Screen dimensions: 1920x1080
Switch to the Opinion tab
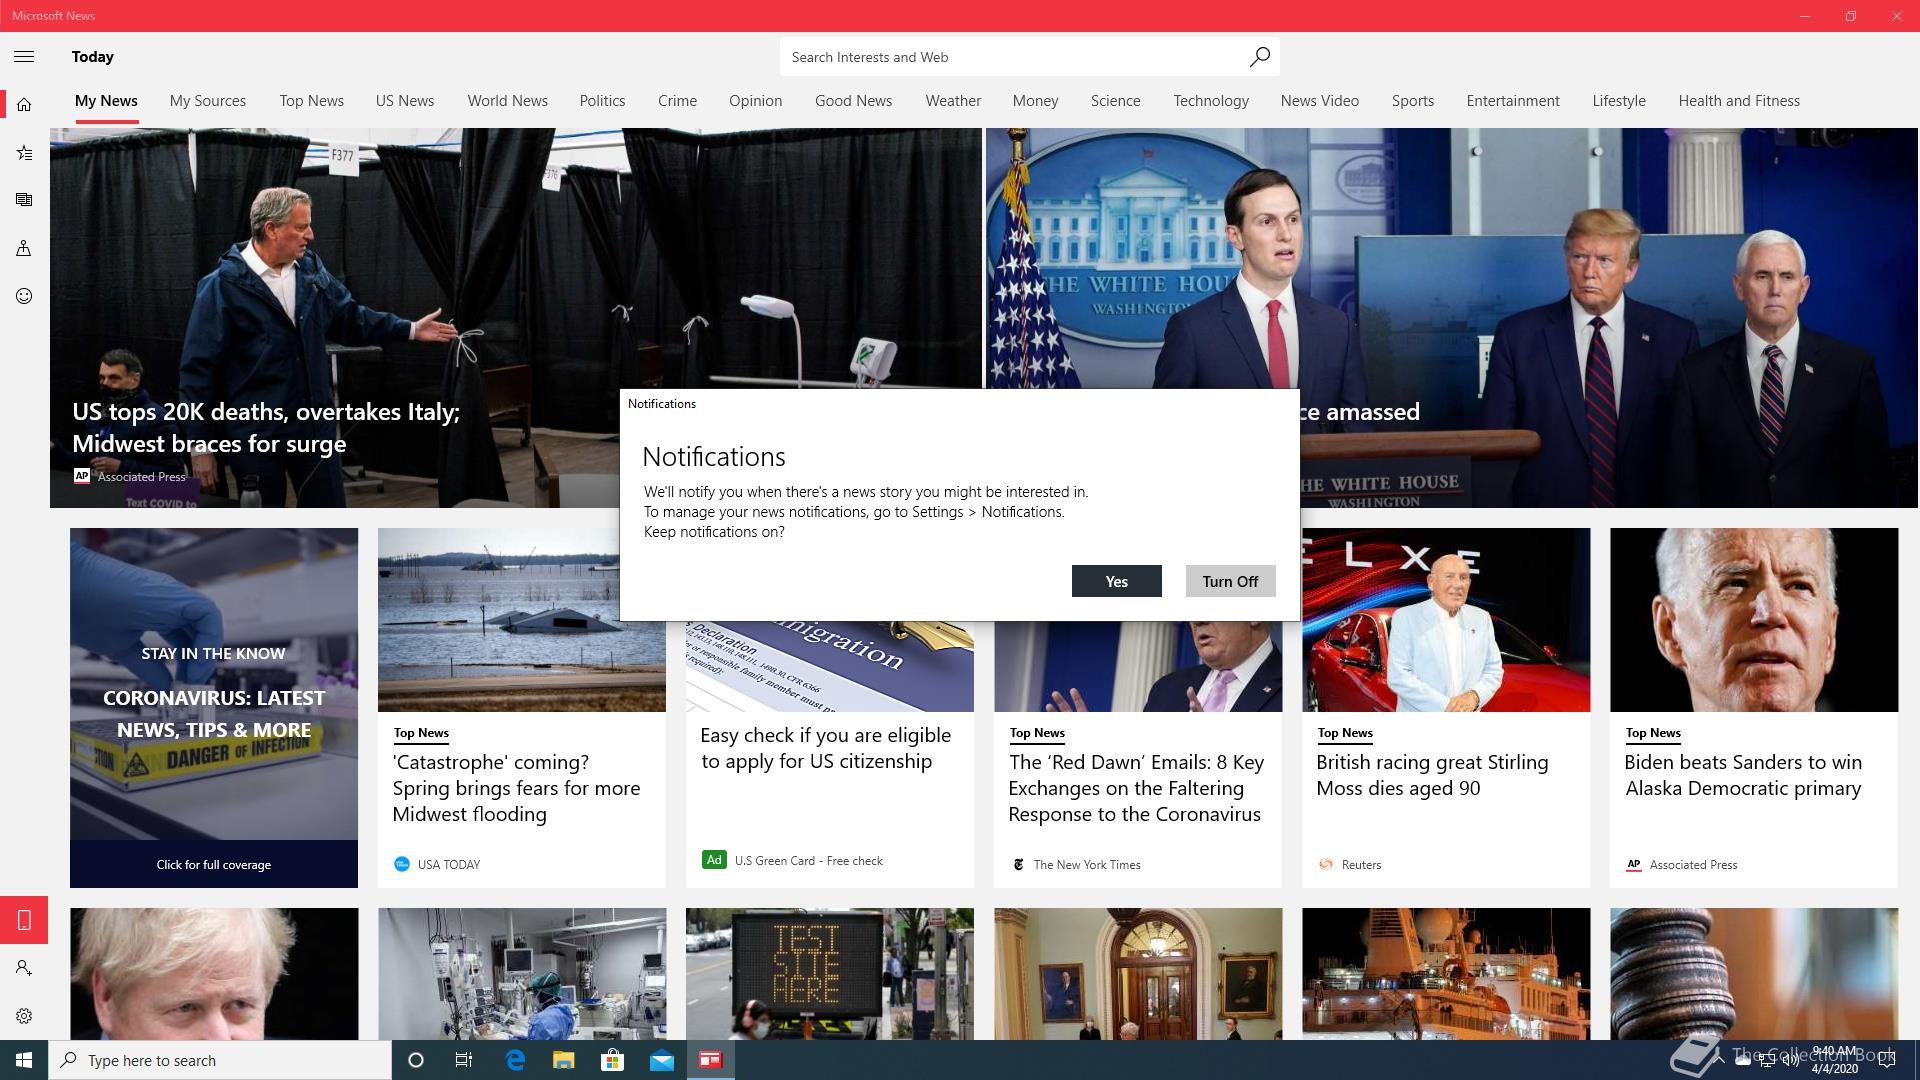[755, 101]
